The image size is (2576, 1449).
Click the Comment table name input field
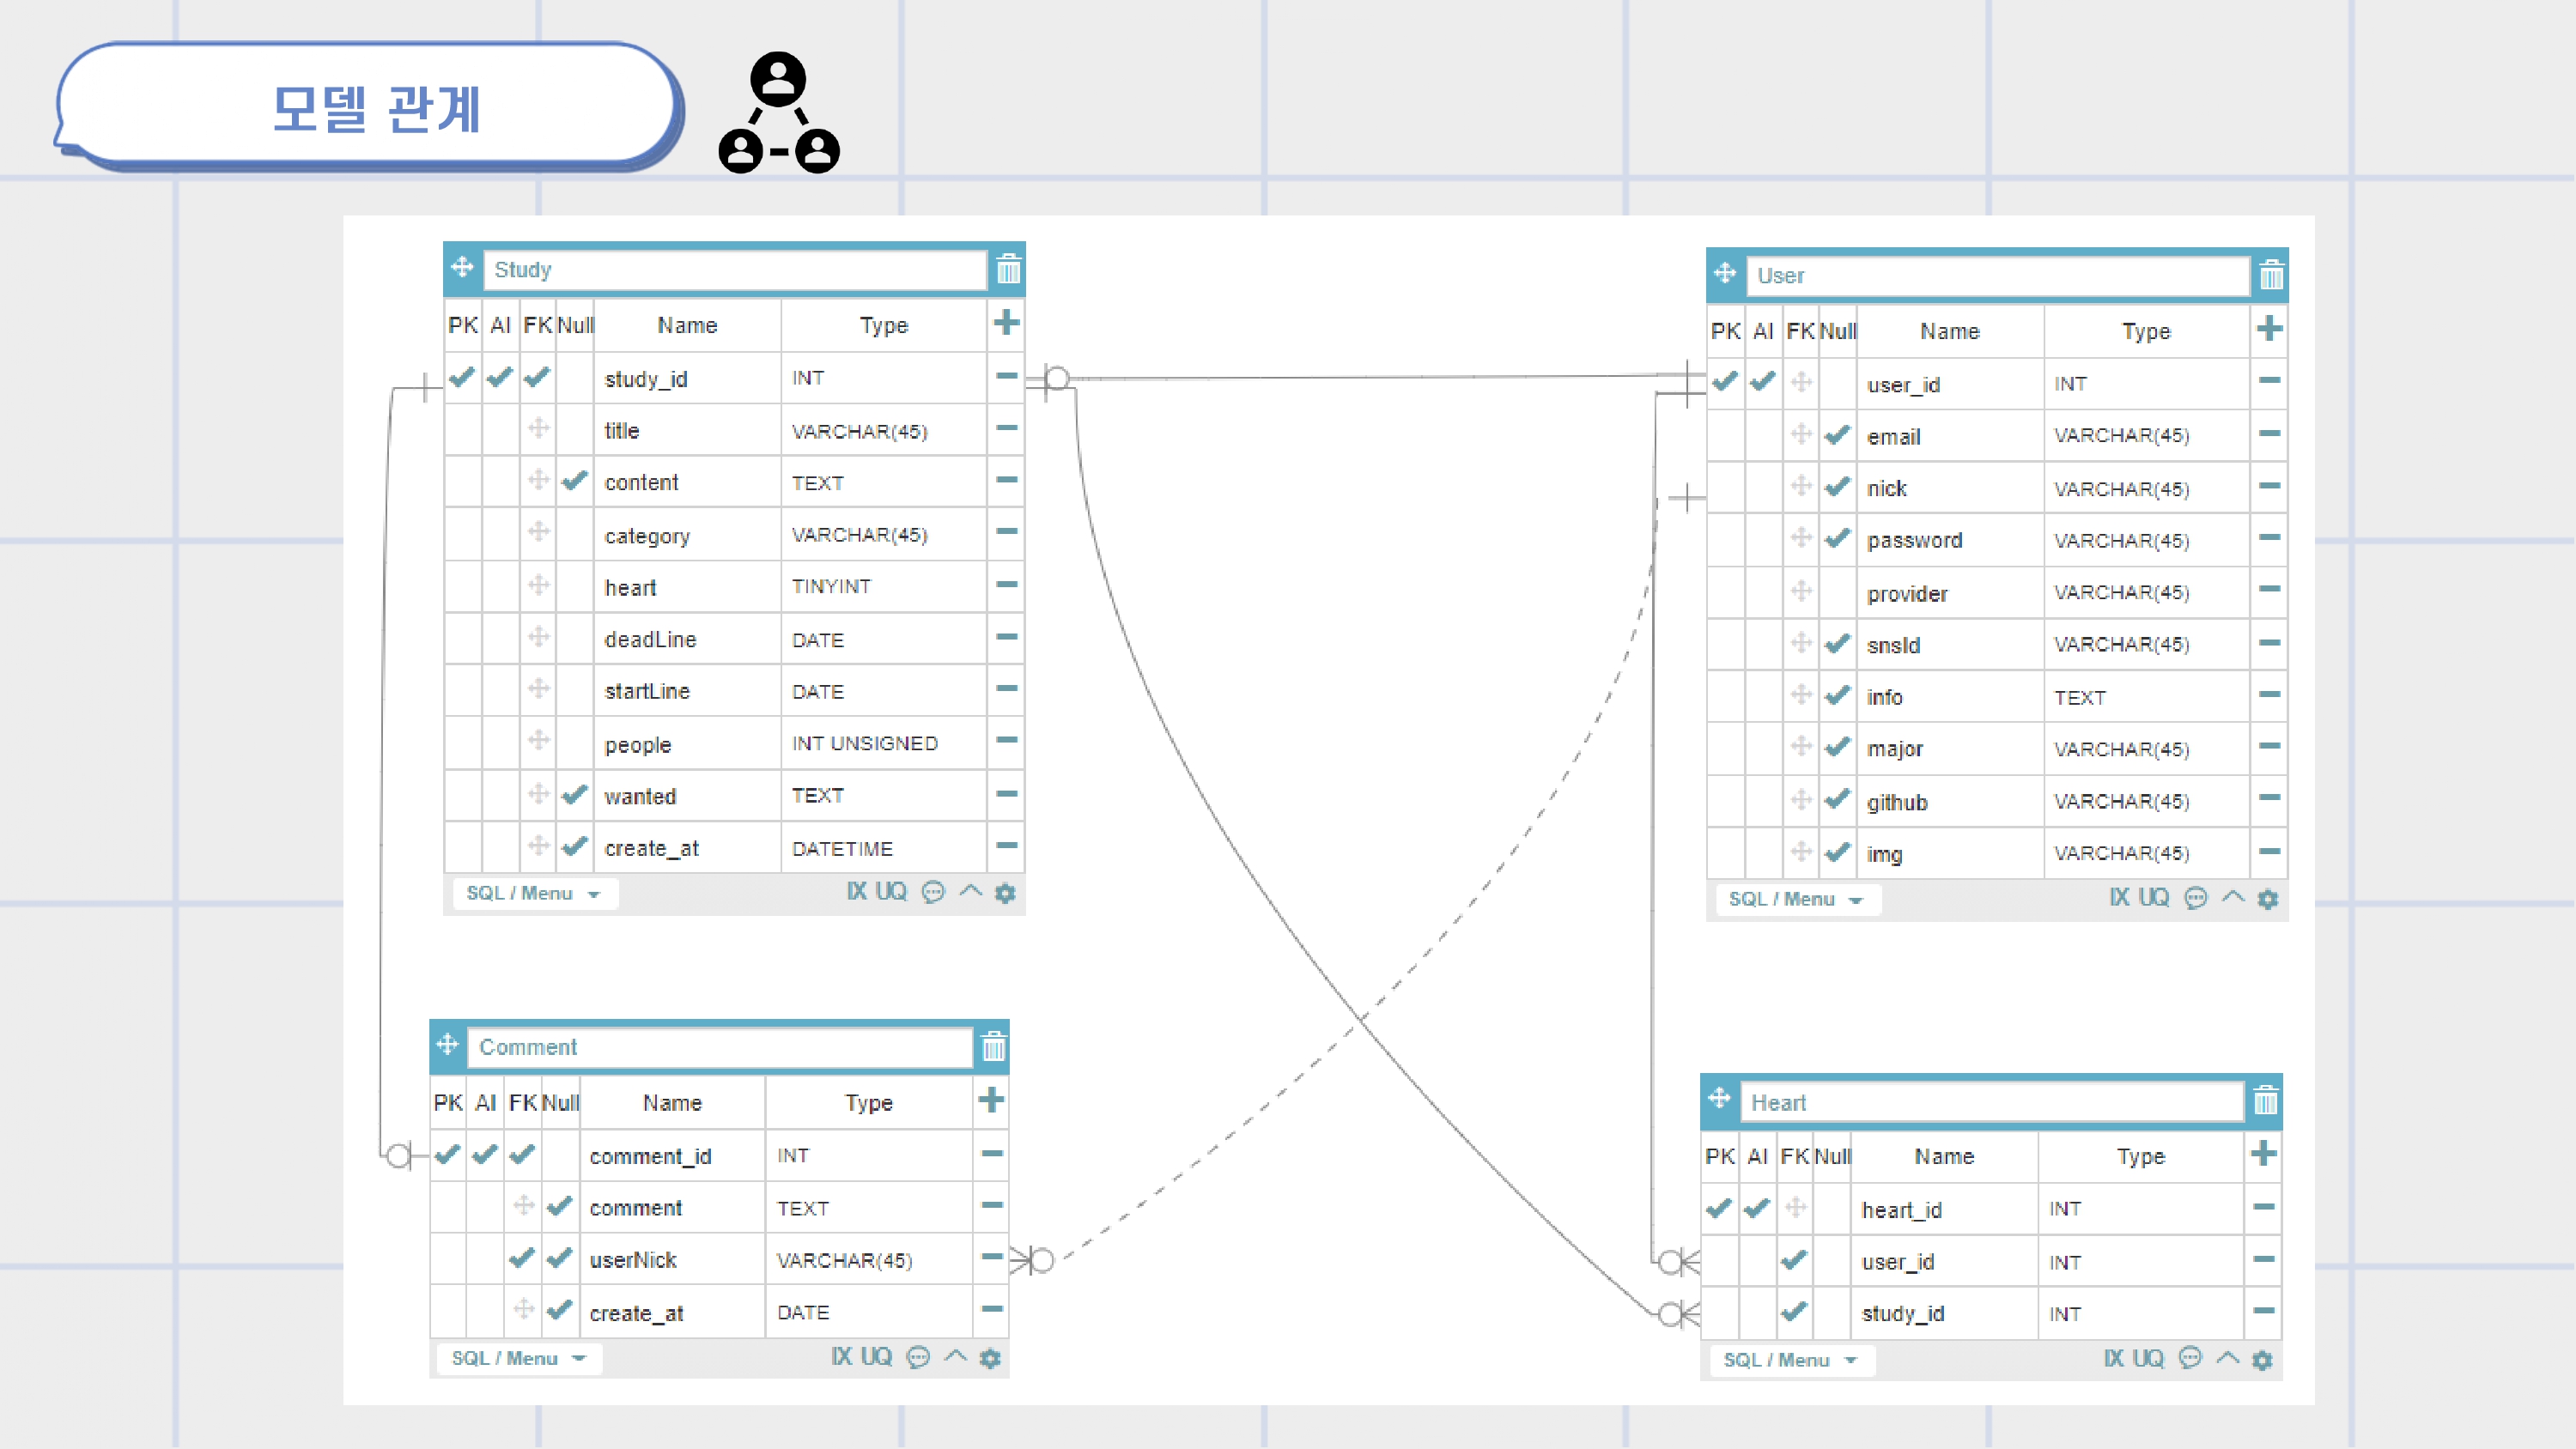[x=720, y=1047]
